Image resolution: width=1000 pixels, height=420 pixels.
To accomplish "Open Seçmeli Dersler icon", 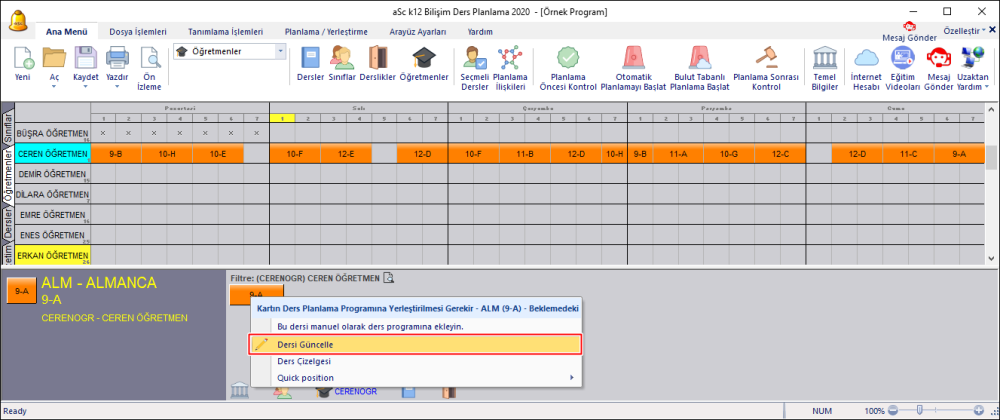I will [474, 58].
